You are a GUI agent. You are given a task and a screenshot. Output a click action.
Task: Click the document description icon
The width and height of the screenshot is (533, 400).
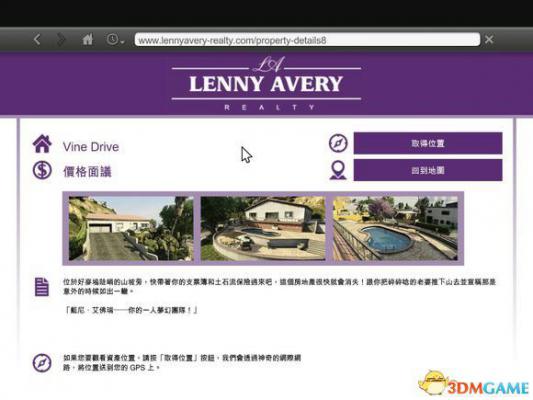click(41, 287)
